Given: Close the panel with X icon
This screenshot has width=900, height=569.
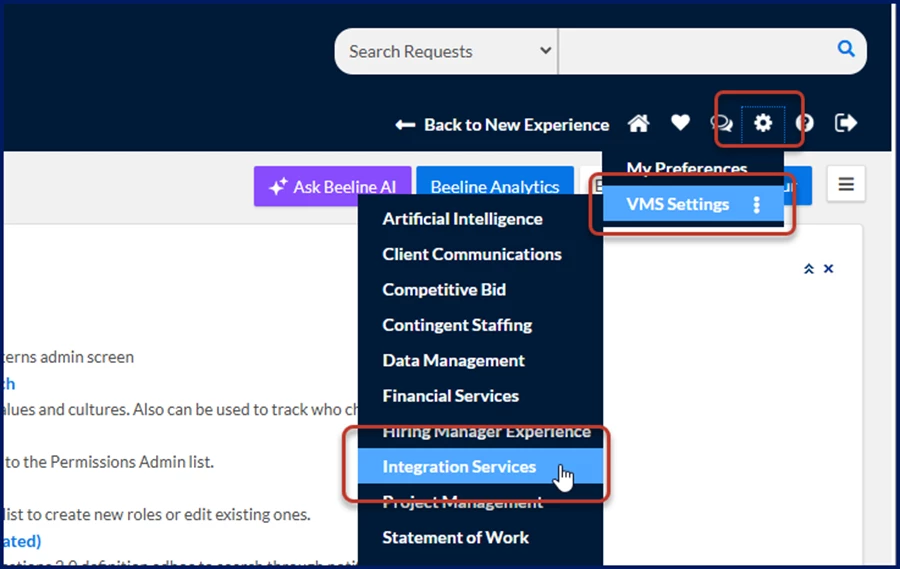Looking at the screenshot, I should pos(828,269).
